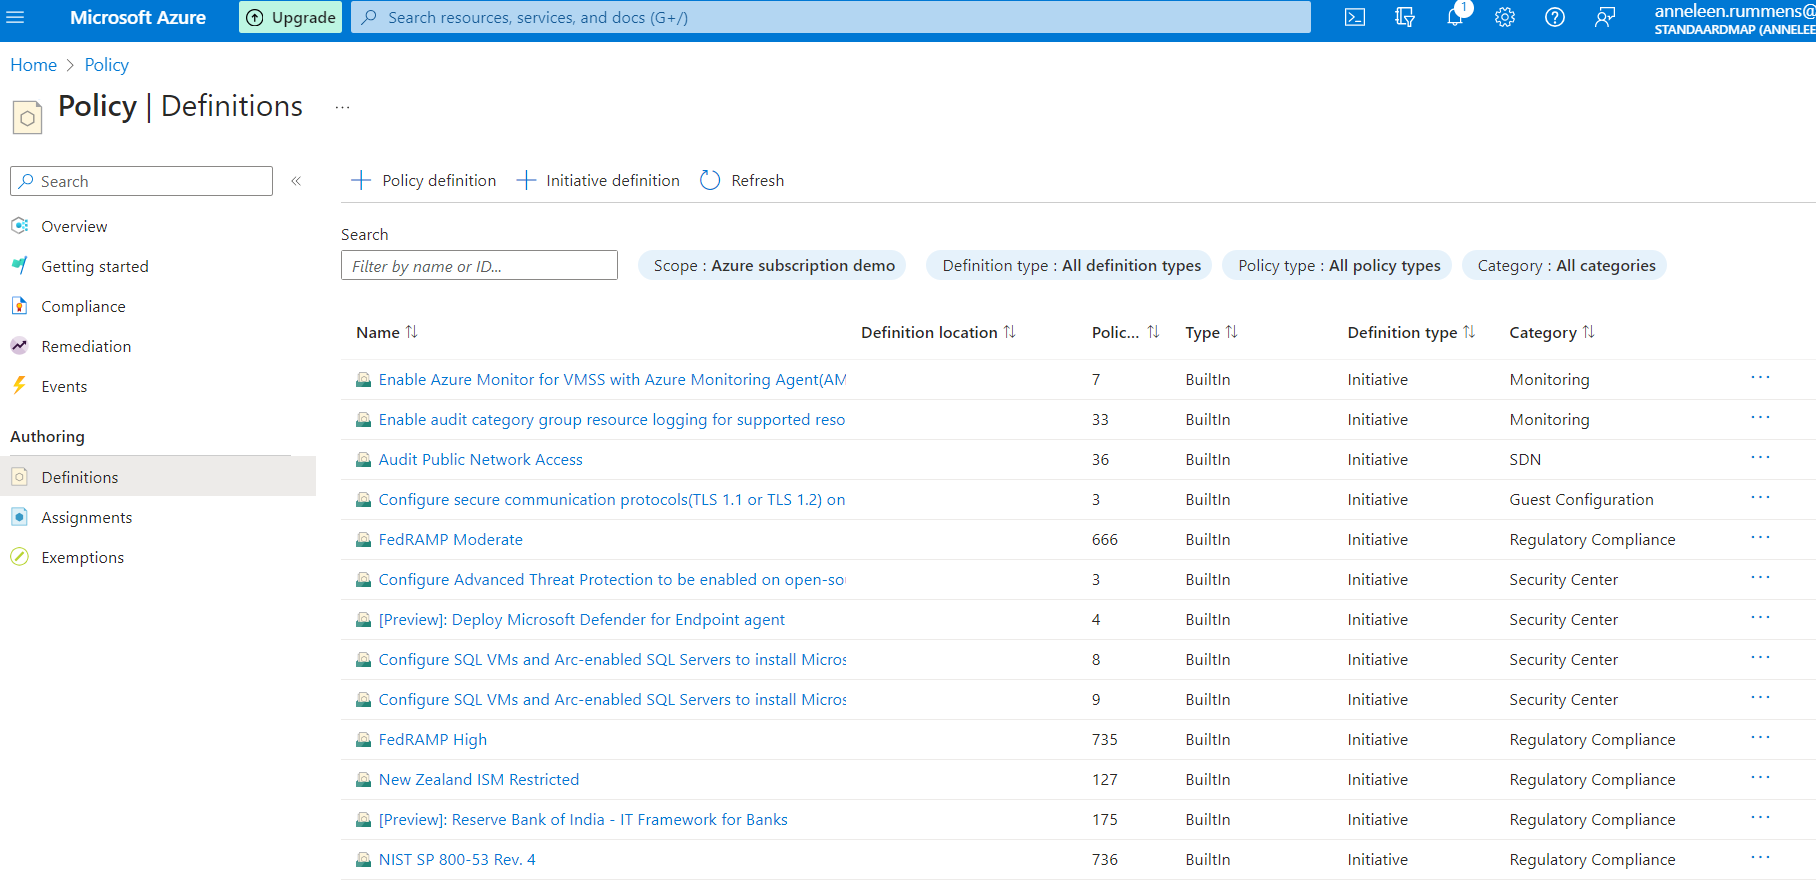Click the 666 policies count for FedRAMP Moderate
Image resolution: width=1816 pixels, height=885 pixels.
(x=1105, y=540)
